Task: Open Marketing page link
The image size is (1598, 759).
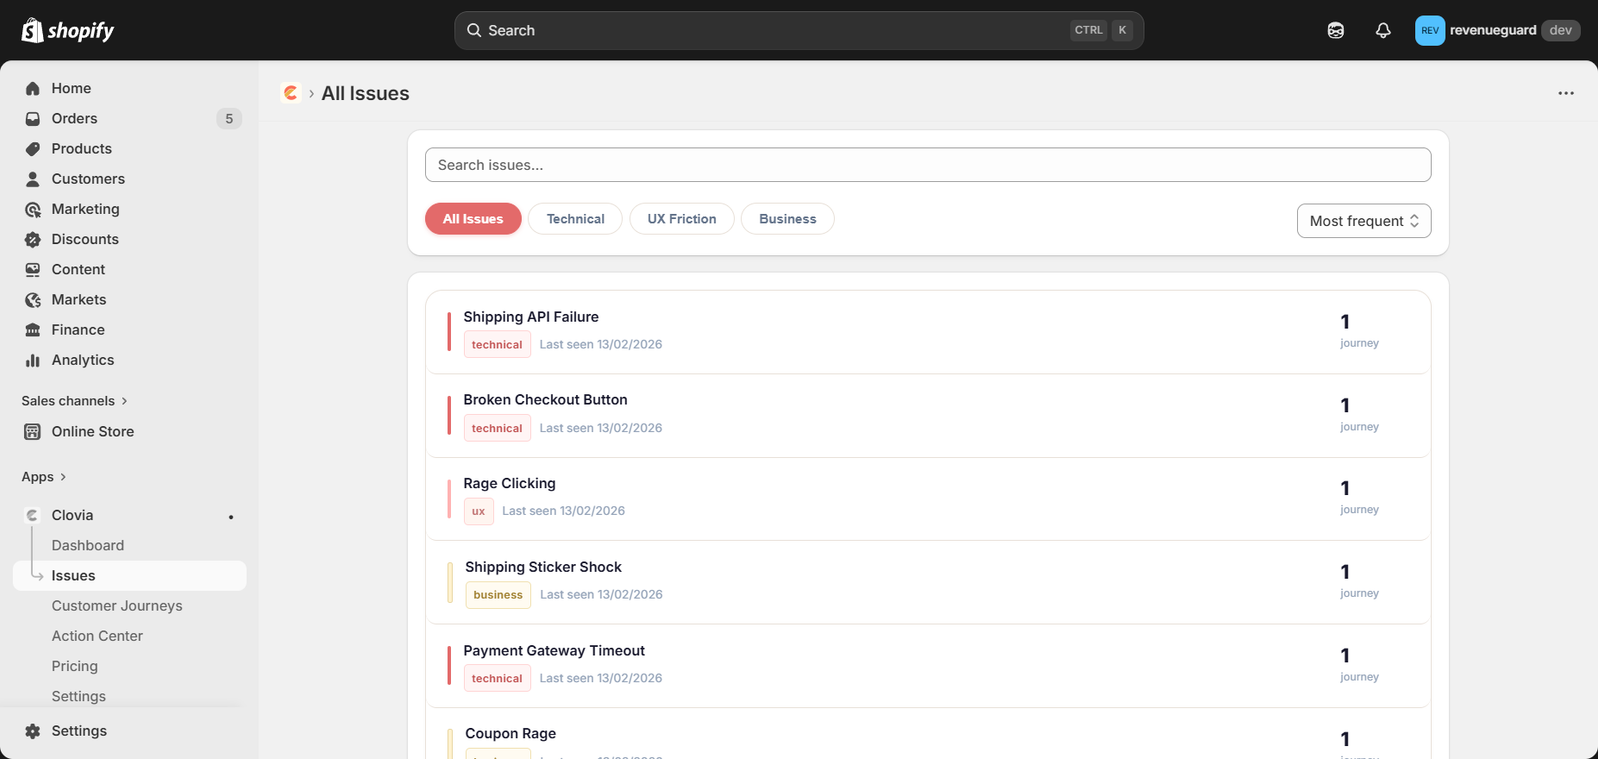Action: [x=86, y=209]
